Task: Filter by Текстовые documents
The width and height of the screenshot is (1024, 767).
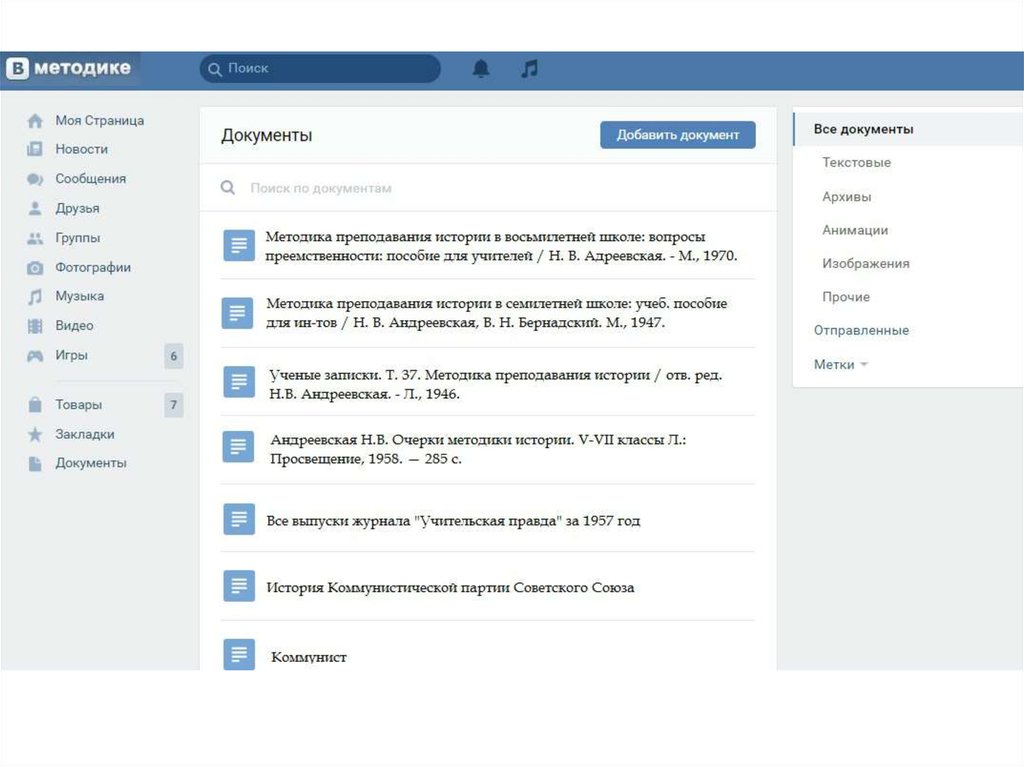Action: click(856, 163)
